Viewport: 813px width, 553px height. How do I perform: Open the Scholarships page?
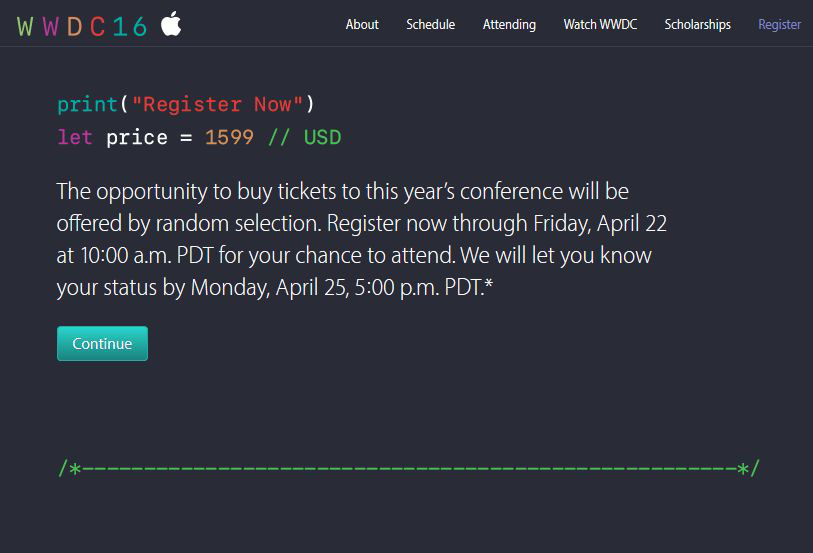pos(697,24)
